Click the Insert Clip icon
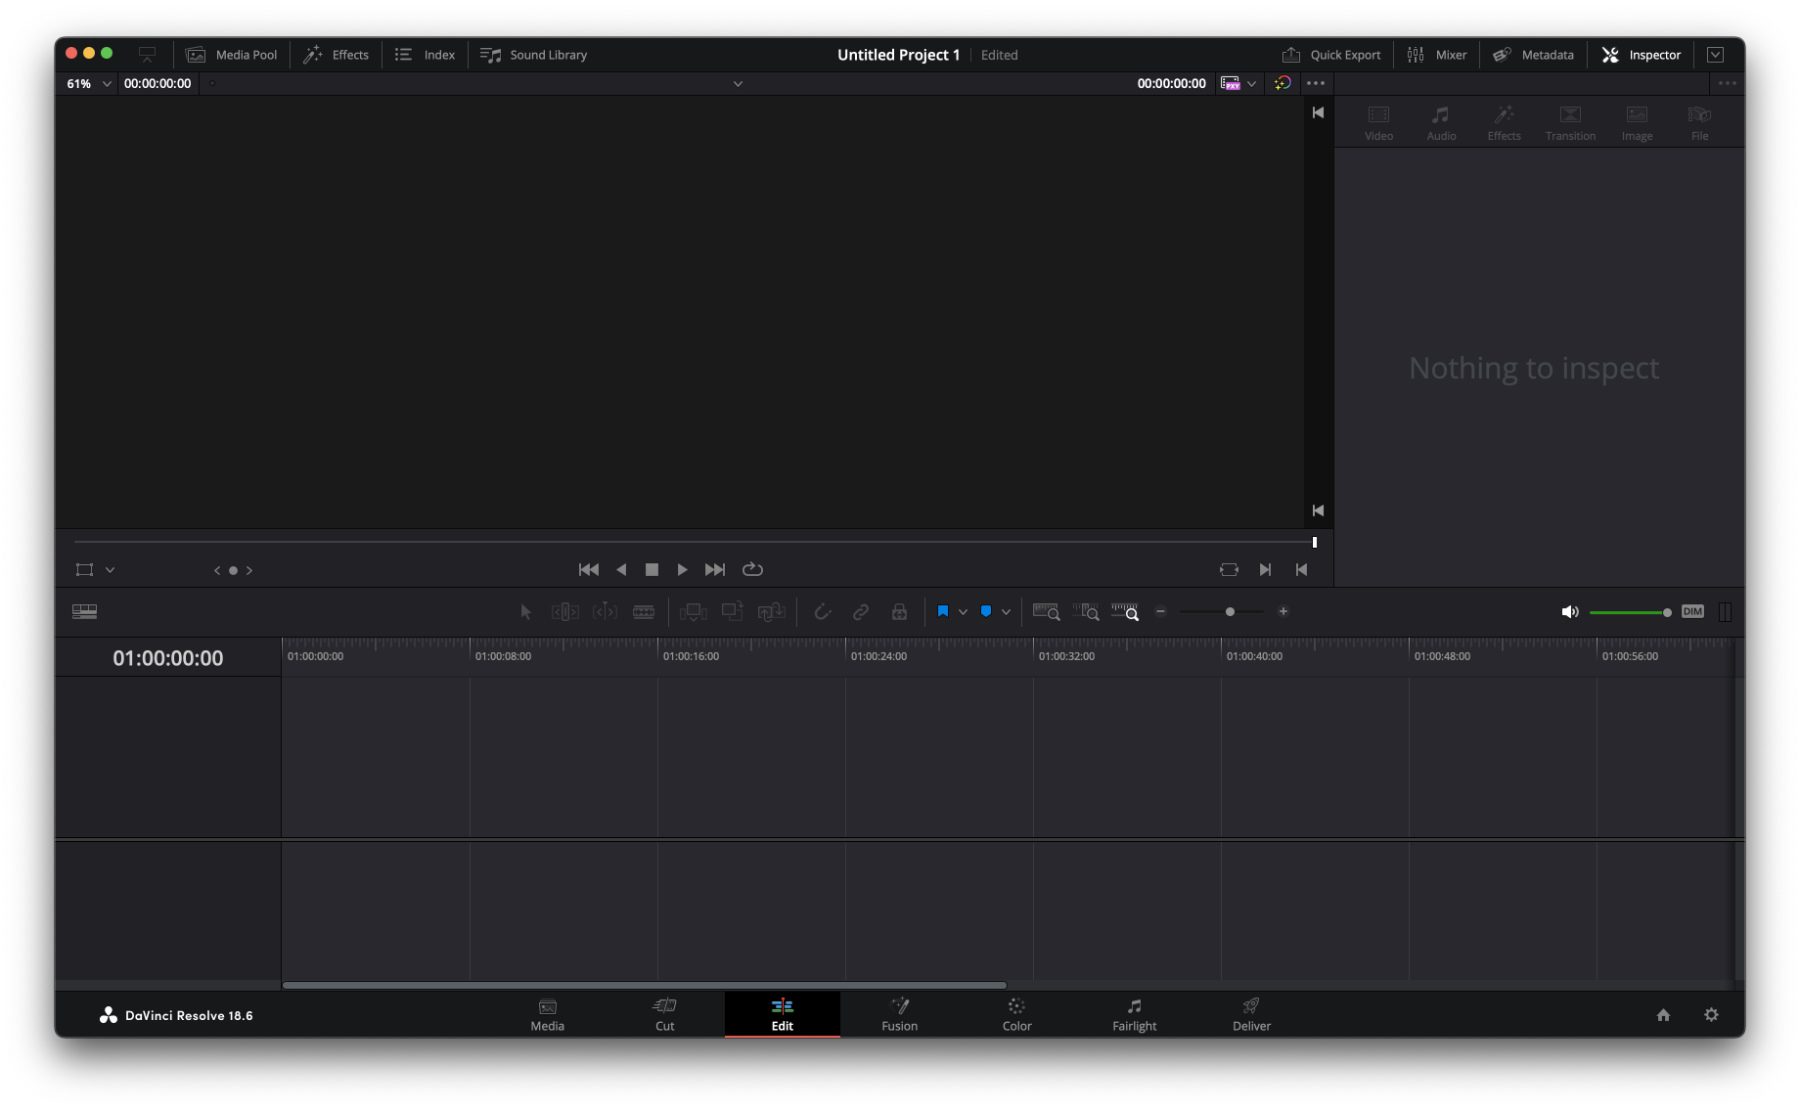 692,612
